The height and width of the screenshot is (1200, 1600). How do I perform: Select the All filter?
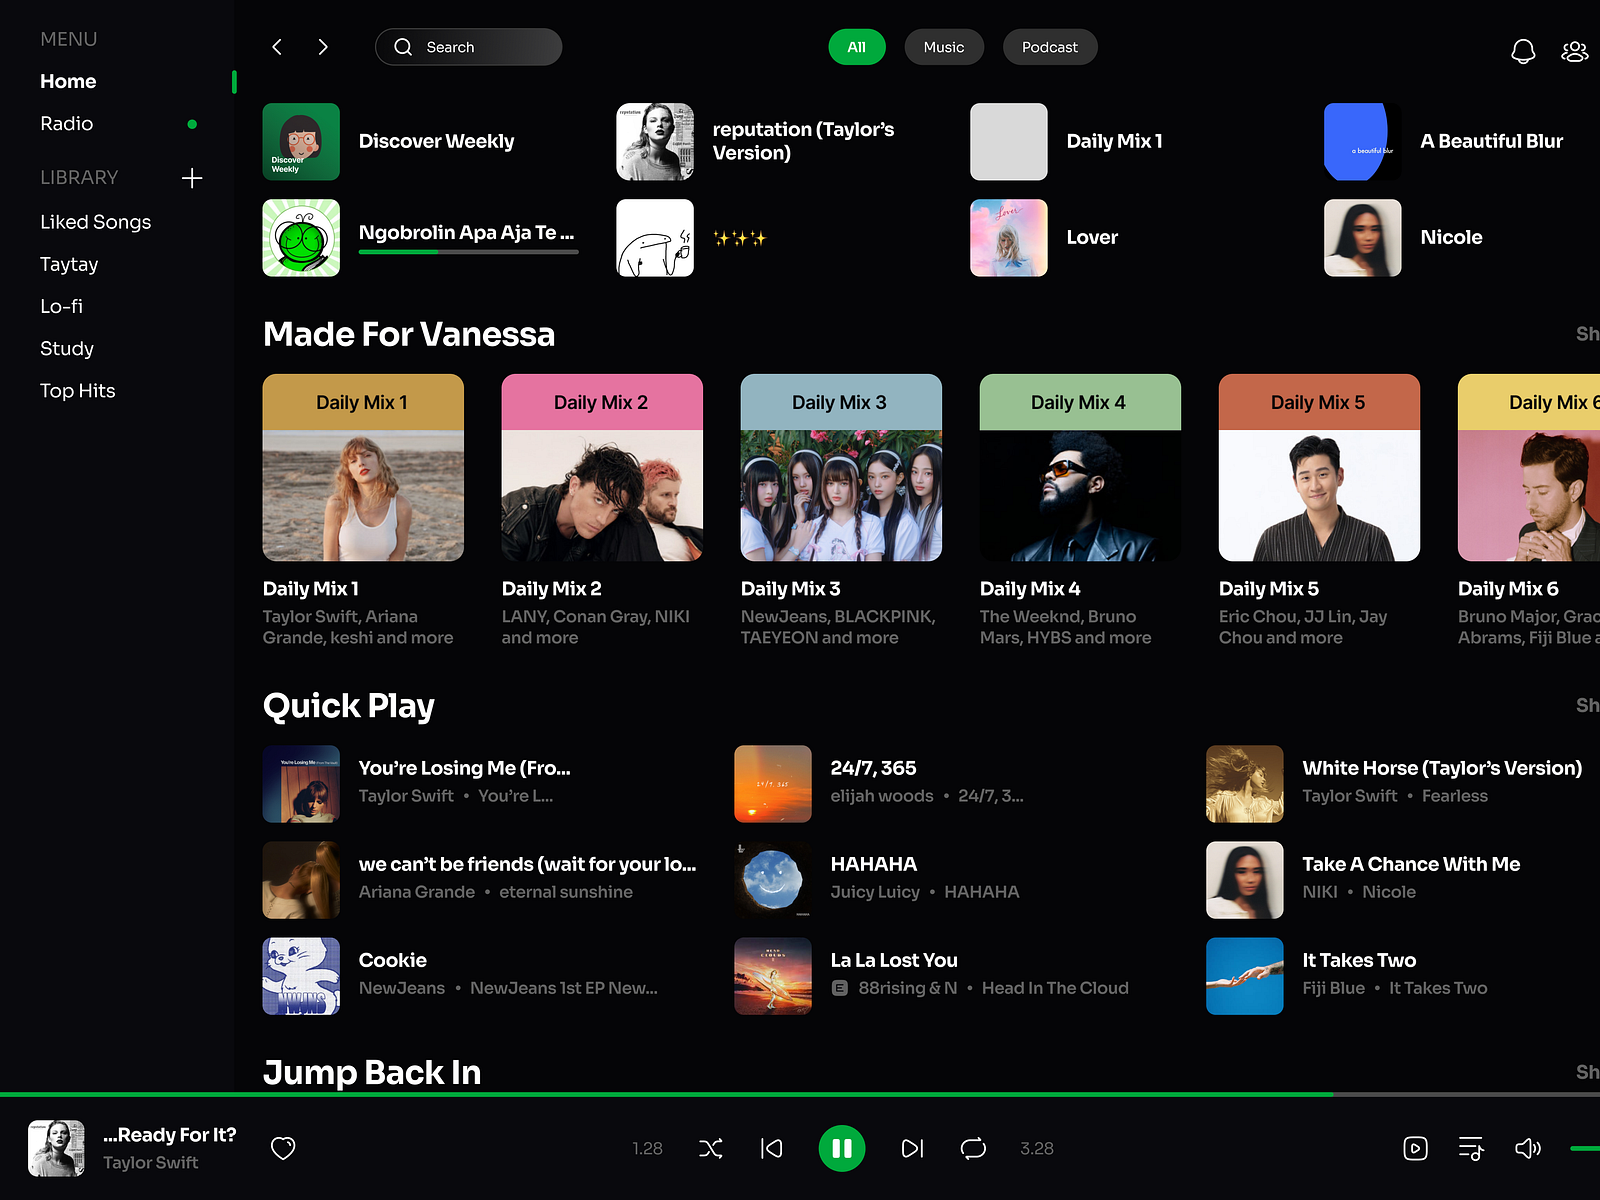857,47
